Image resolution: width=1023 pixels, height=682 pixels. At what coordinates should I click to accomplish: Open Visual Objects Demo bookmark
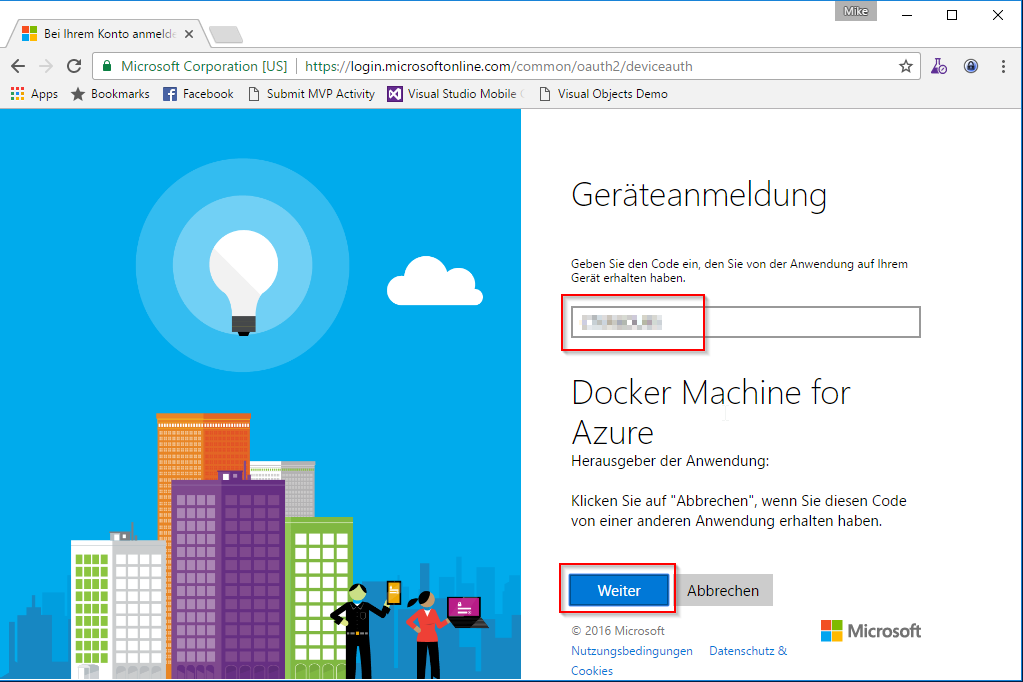603,94
